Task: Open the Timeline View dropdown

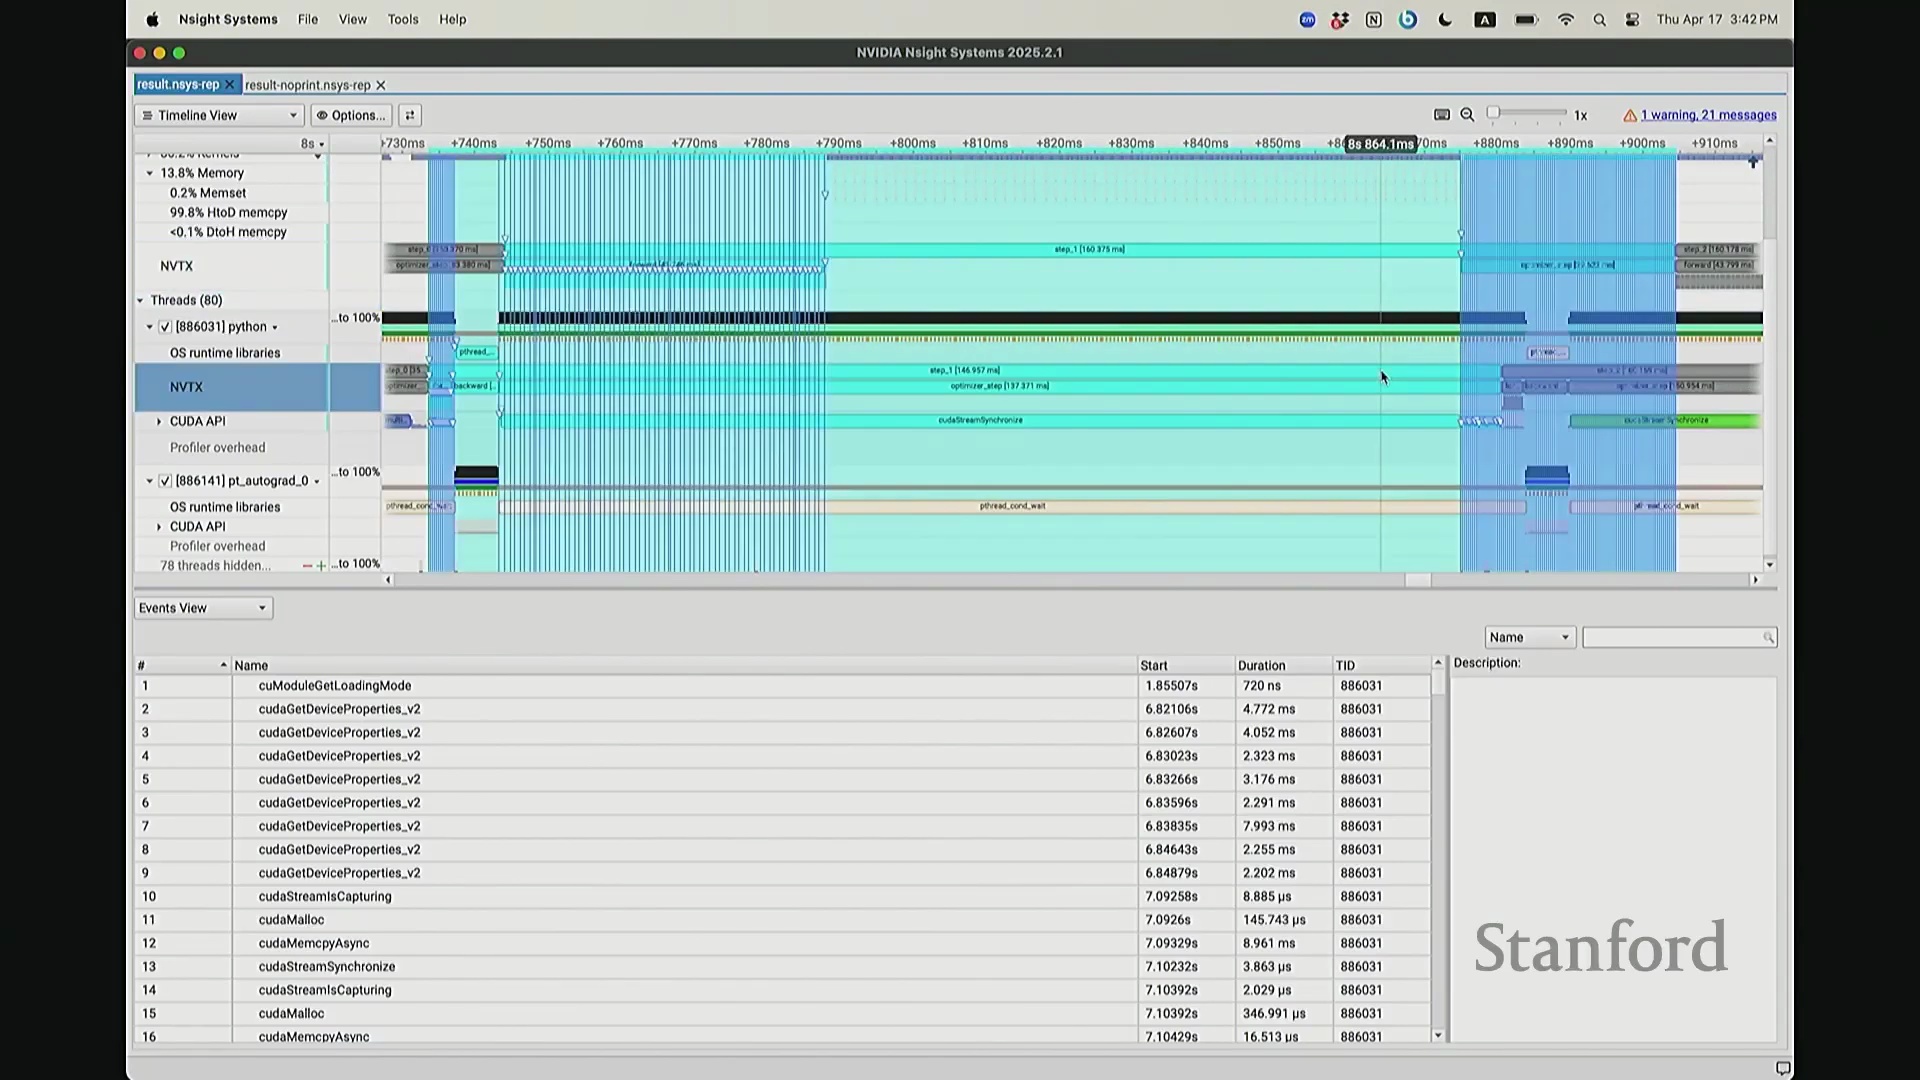Action: tap(219, 115)
